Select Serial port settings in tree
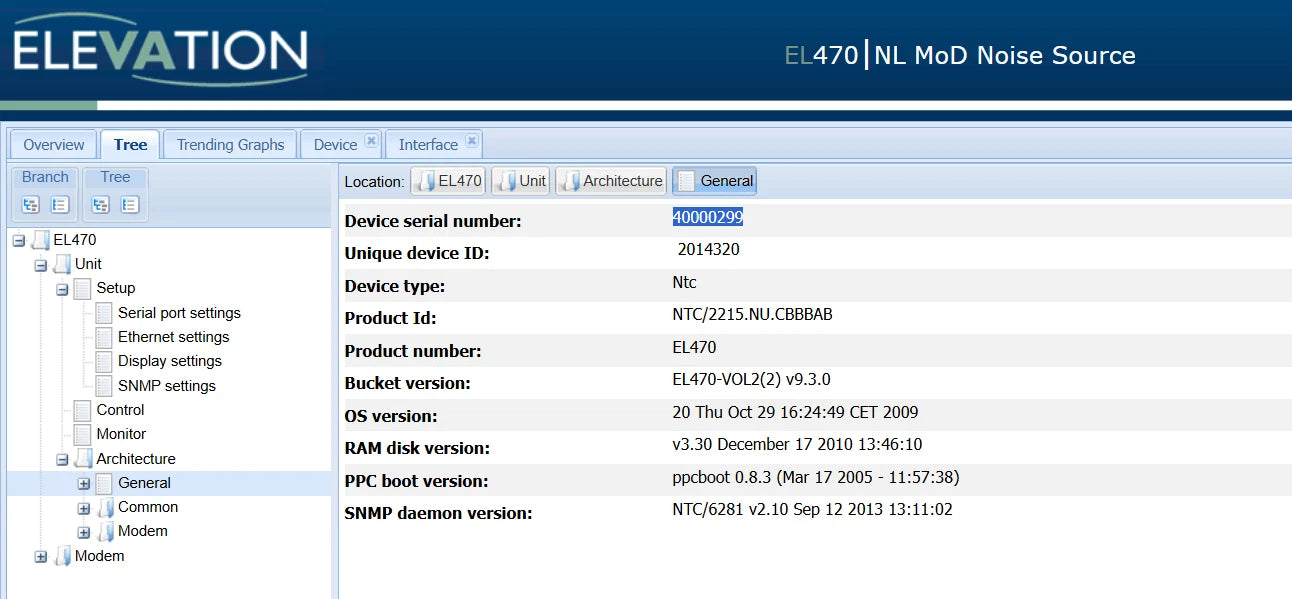This screenshot has height=599, width=1292. point(179,313)
